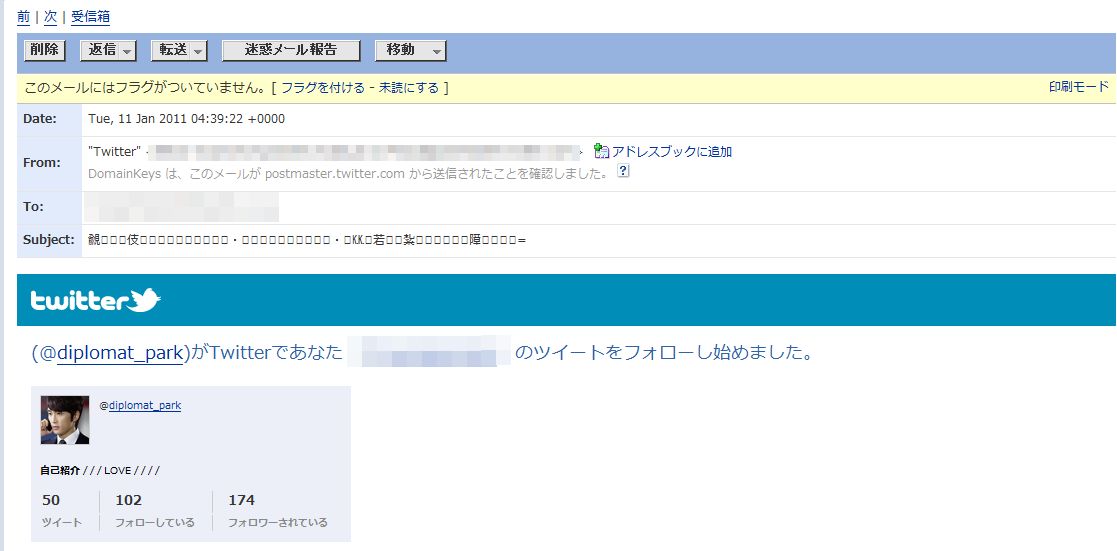Expand the 転送 dropdown arrow
The image size is (1117, 551).
(198, 51)
